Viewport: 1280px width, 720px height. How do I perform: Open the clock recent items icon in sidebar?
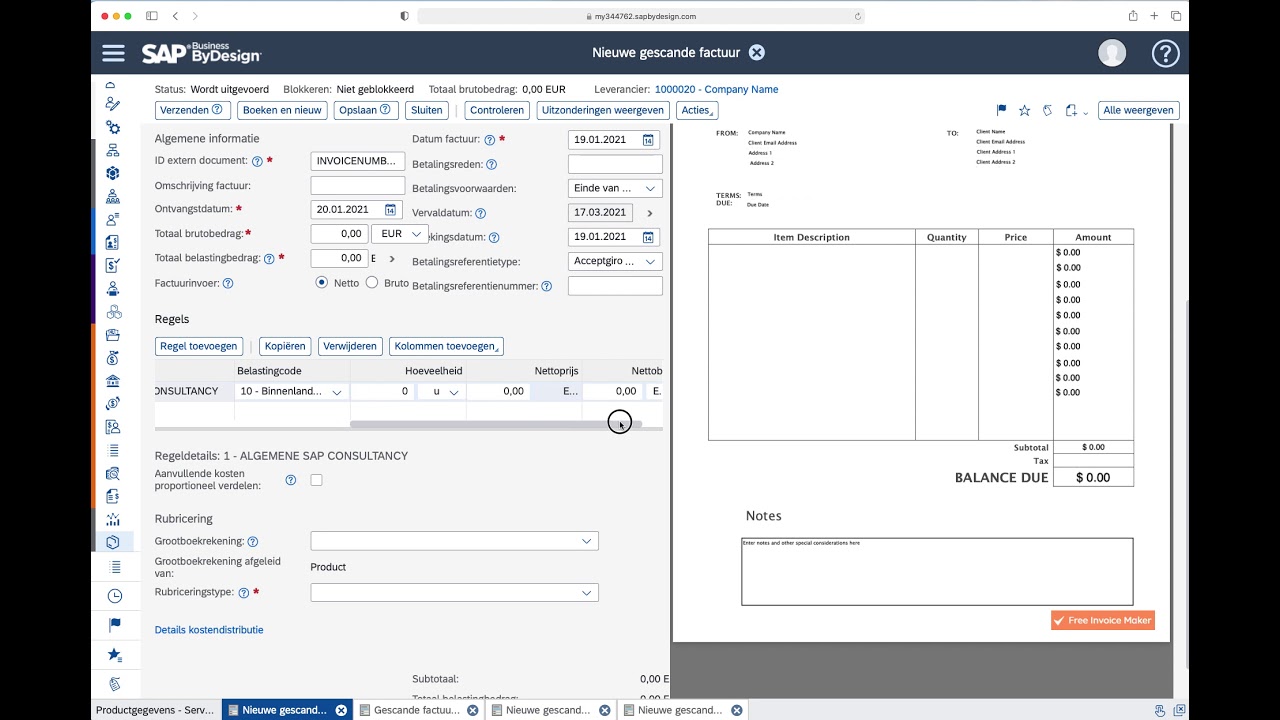114,596
